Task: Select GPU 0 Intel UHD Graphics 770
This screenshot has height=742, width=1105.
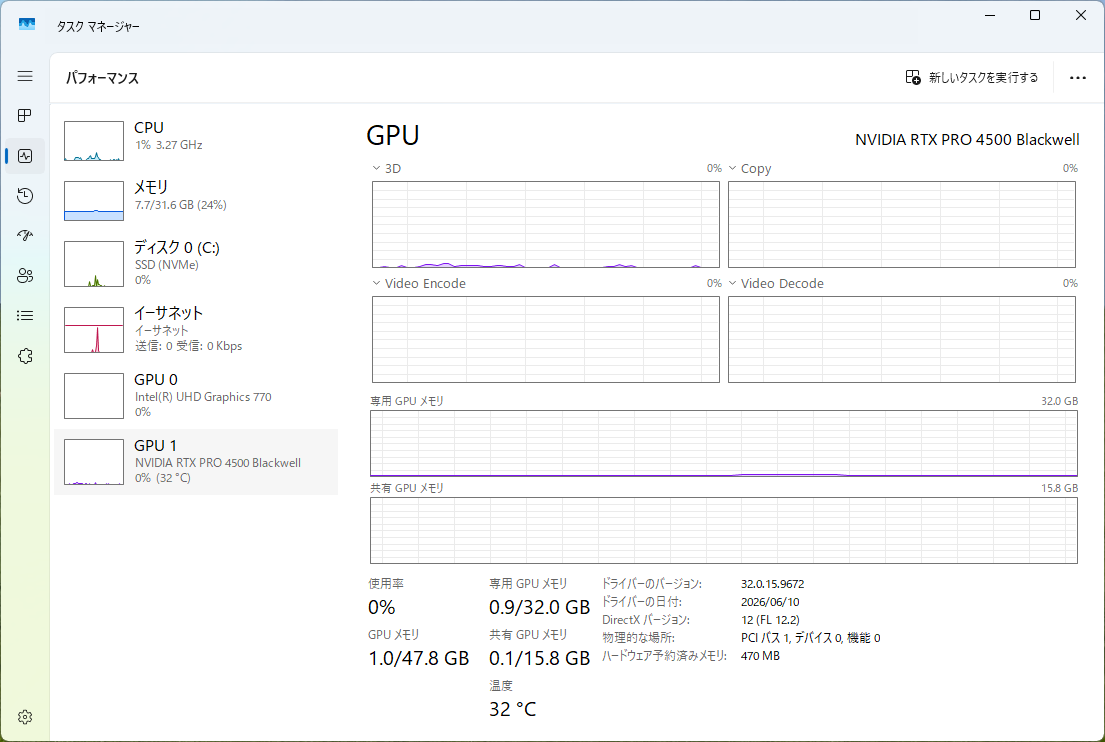Action: coord(196,395)
